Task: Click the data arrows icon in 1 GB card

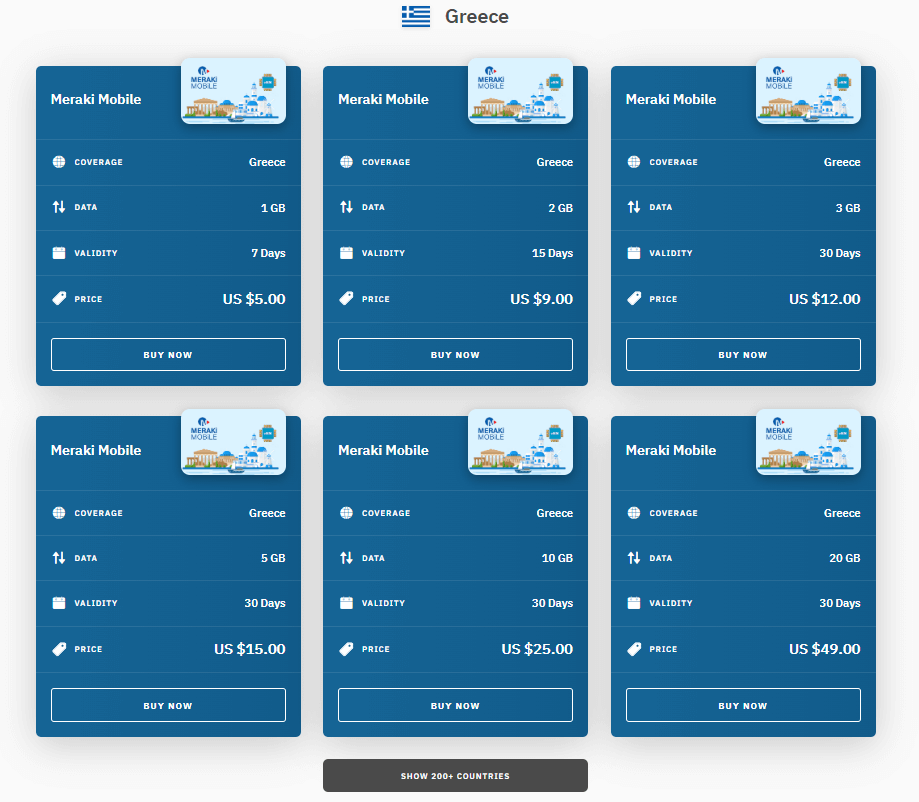Action: [59, 207]
